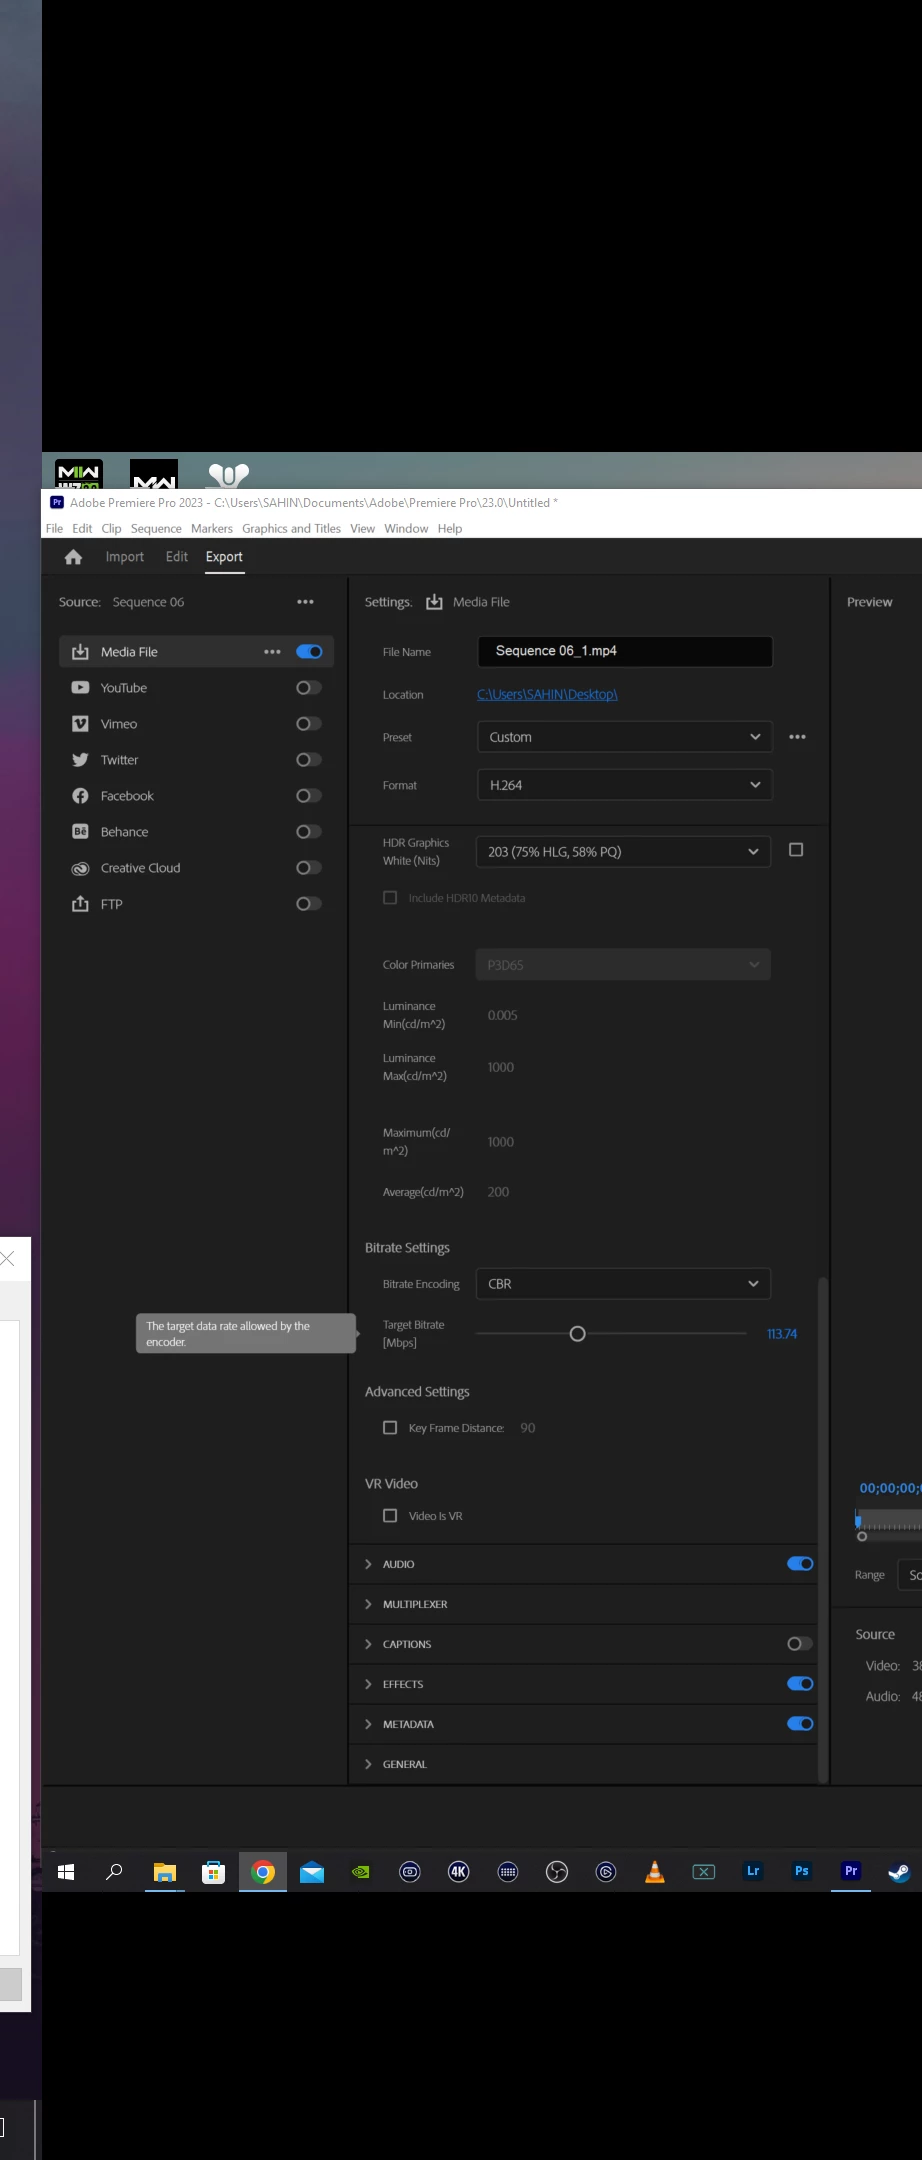Open Steam from the taskbar
This screenshot has width=922, height=2160.
[899, 1872]
